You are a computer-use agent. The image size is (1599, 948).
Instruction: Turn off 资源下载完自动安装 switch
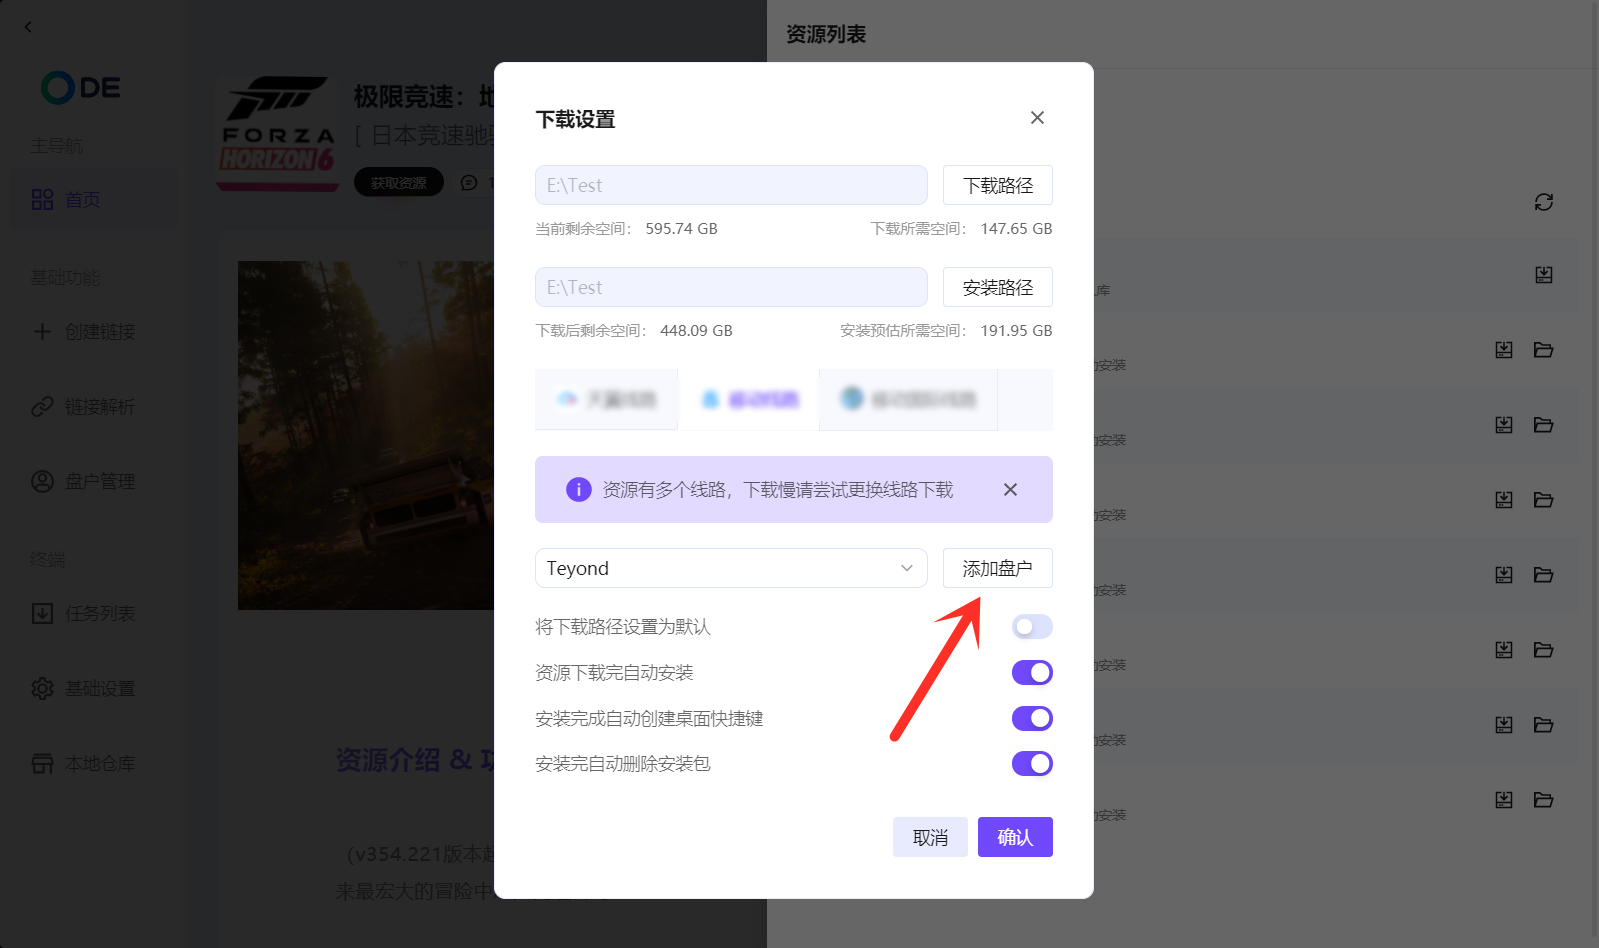[1032, 672]
